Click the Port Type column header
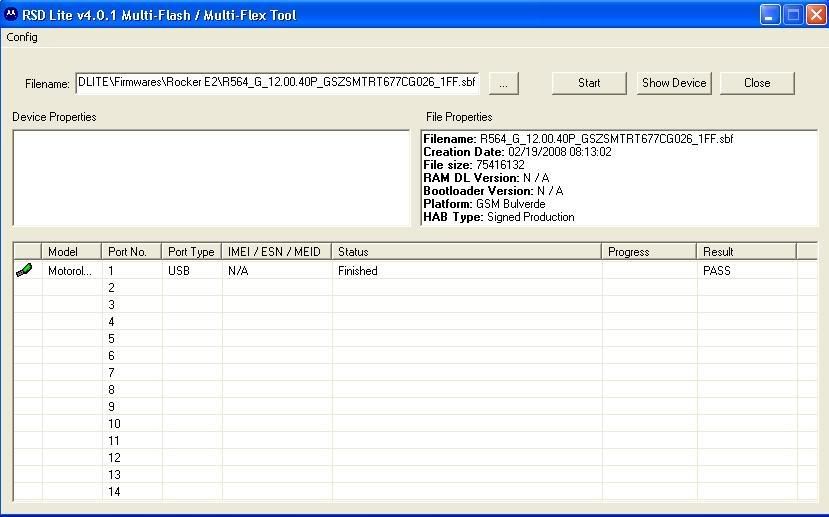This screenshot has height=517, width=829. [x=191, y=252]
